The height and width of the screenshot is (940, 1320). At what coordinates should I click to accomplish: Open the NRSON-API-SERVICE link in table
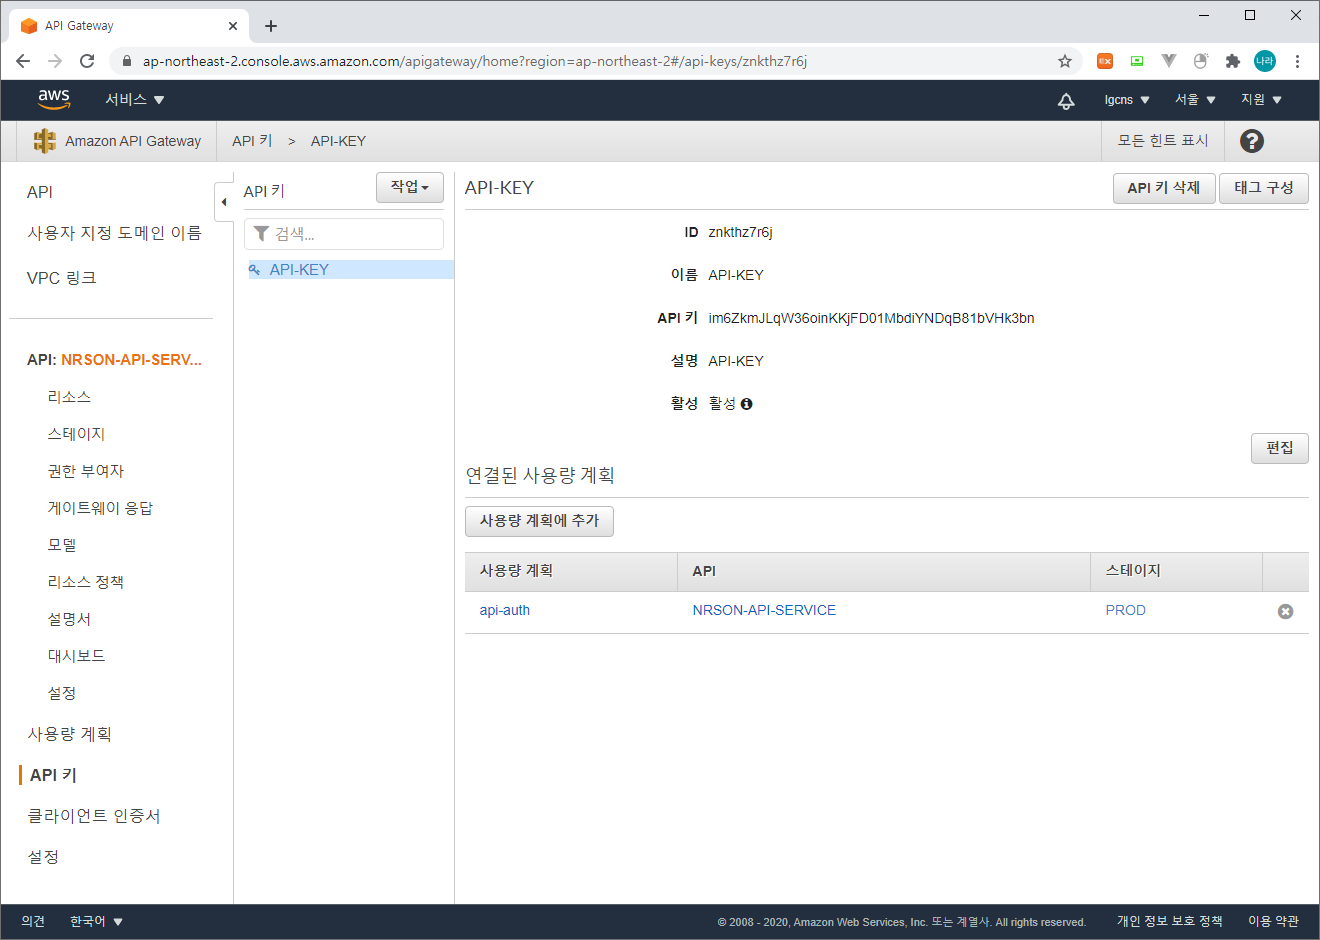(x=764, y=610)
